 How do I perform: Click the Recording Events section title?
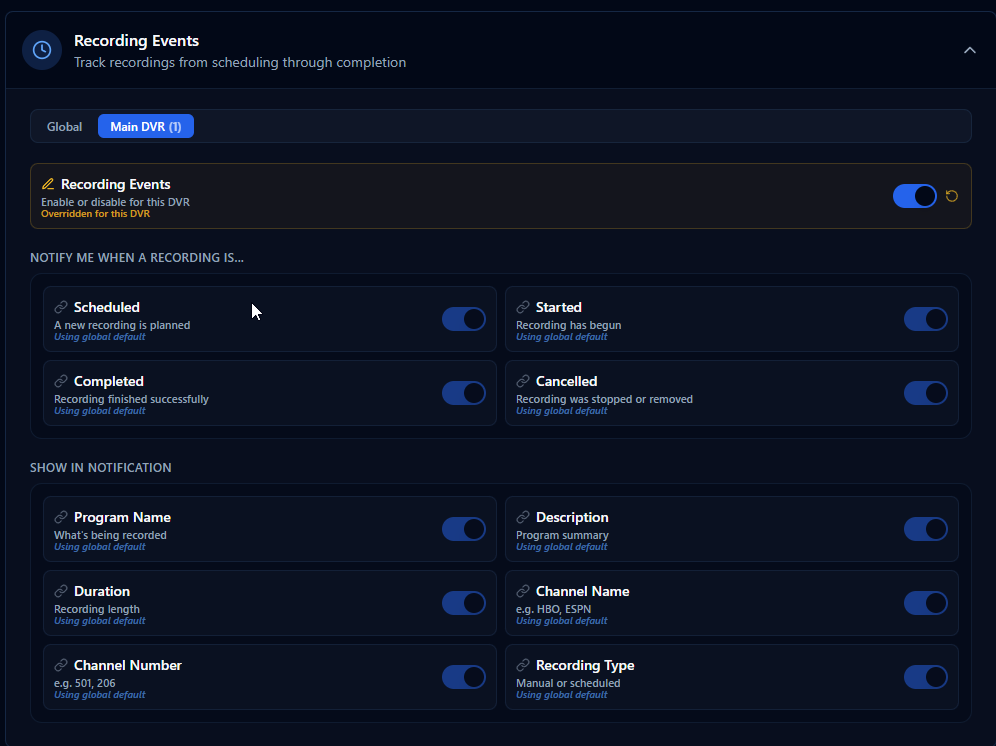136,41
